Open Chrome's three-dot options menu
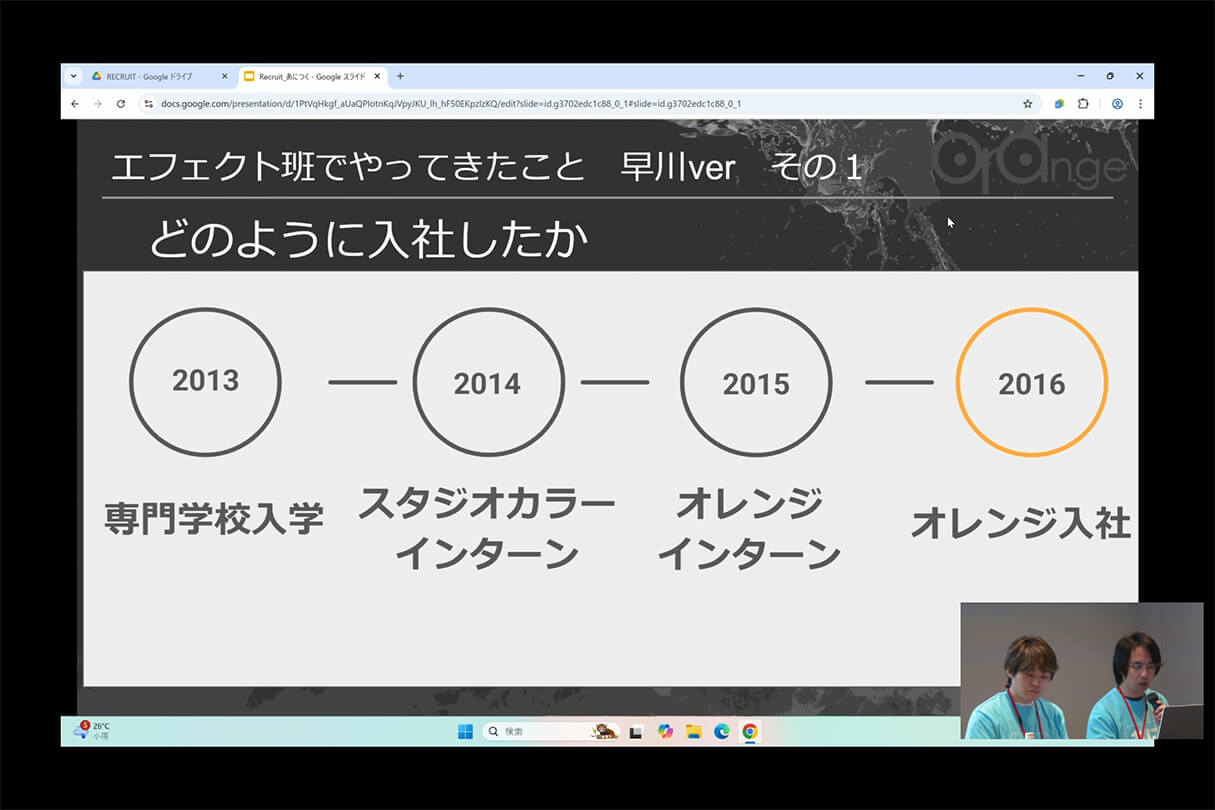The image size is (1215, 810). pos(1141,103)
